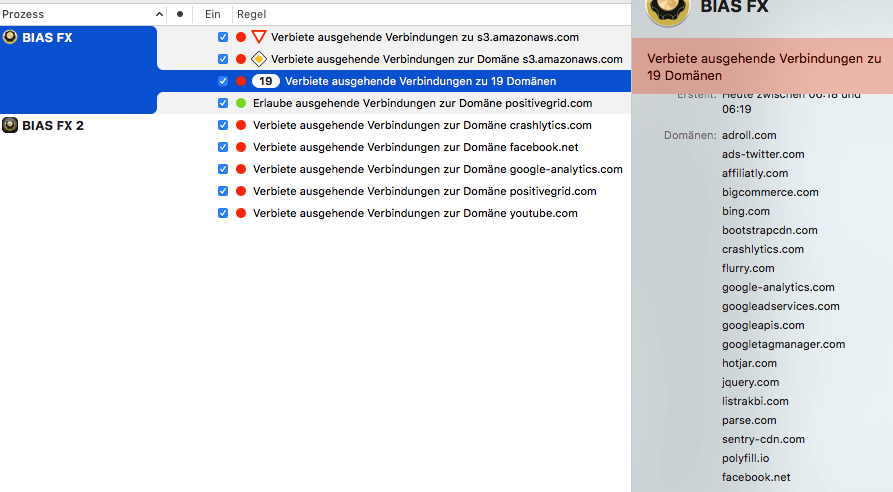Click jquery.com in domain list
The image size is (893, 492).
click(x=750, y=382)
